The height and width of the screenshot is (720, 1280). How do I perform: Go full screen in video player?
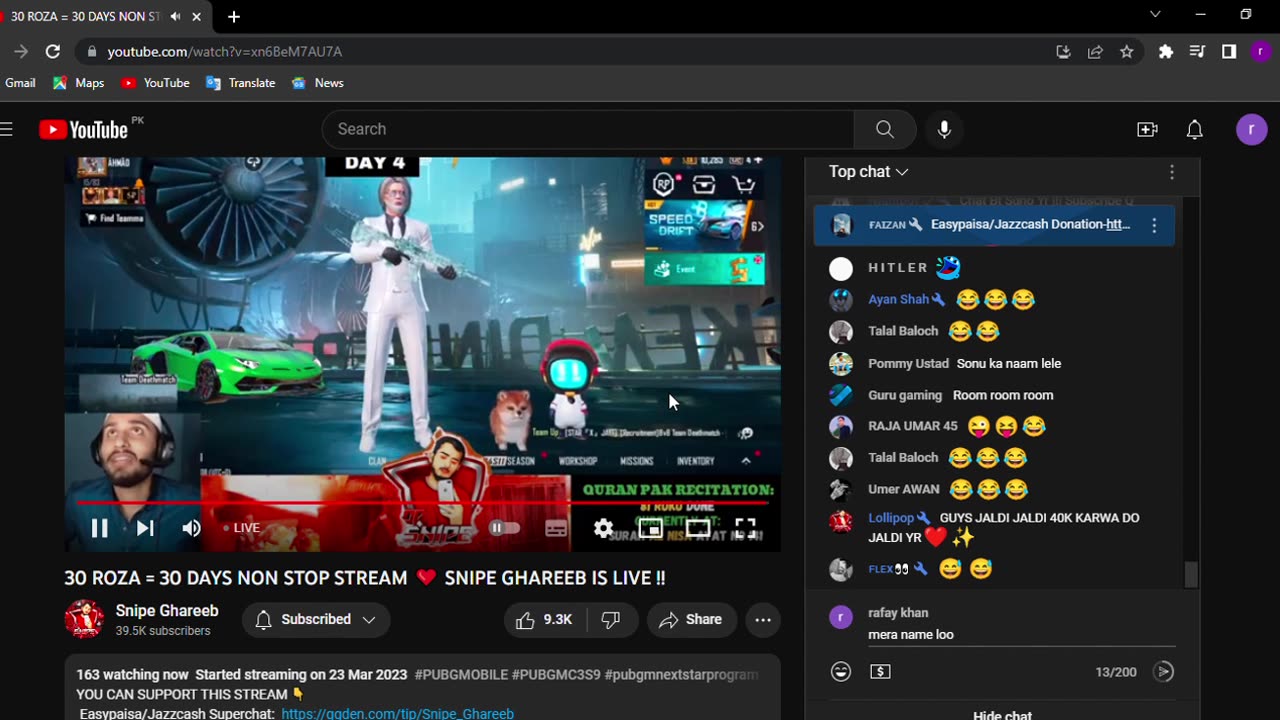pyautogui.click(x=745, y=528)
